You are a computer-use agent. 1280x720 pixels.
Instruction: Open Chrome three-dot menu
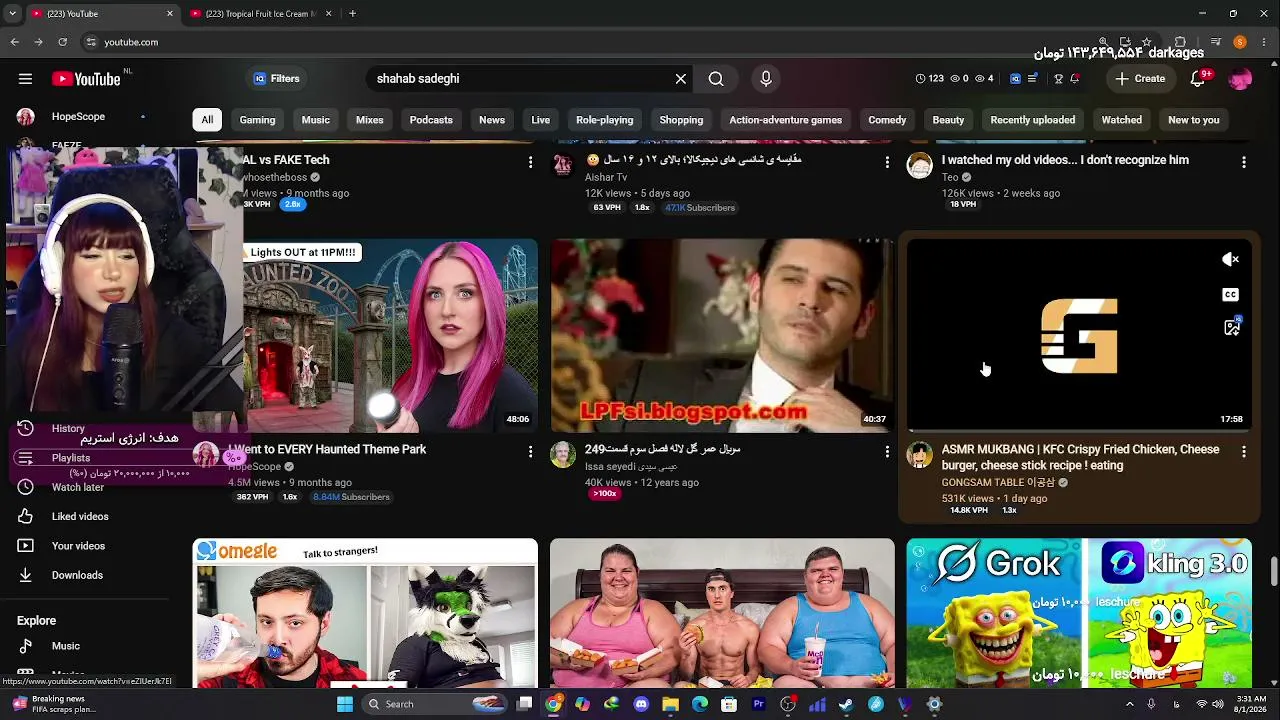tap(1263, 42)
